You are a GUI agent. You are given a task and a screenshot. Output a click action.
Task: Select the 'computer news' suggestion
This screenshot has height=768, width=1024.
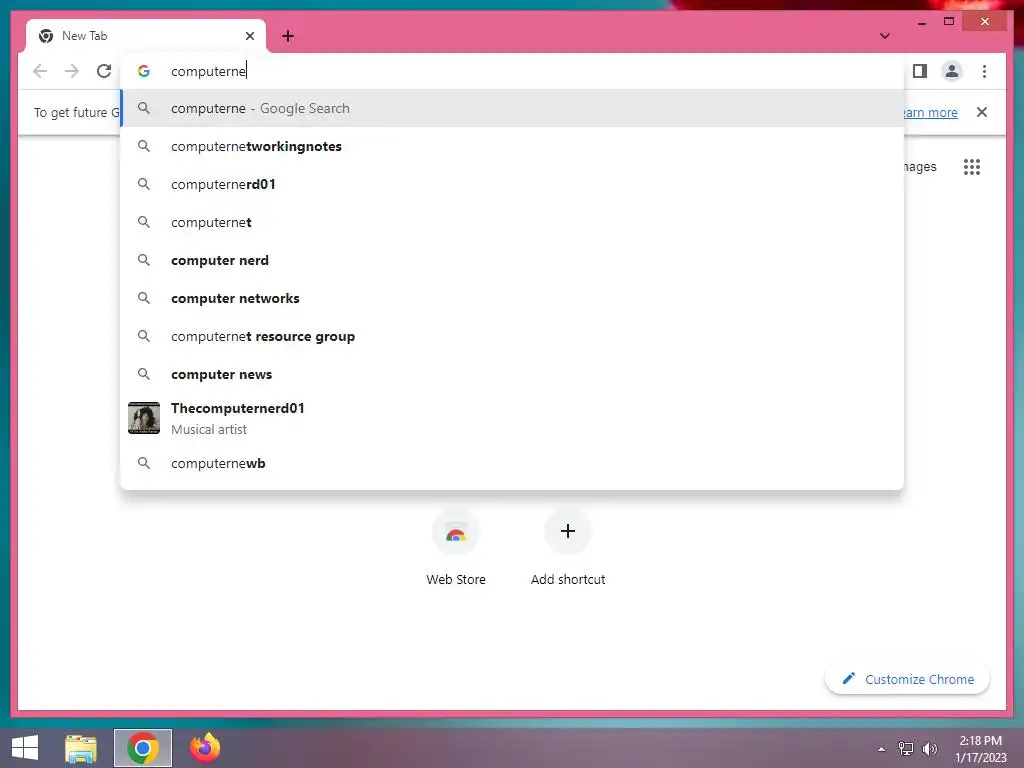[x=512, y=374]
